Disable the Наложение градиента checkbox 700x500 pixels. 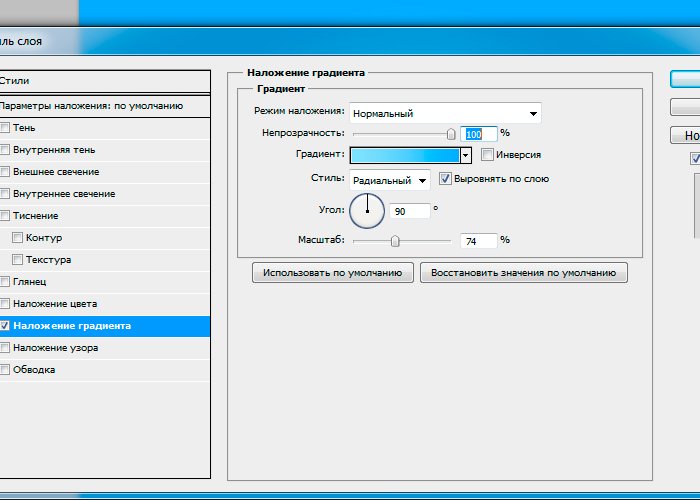(x=5, y=326)
